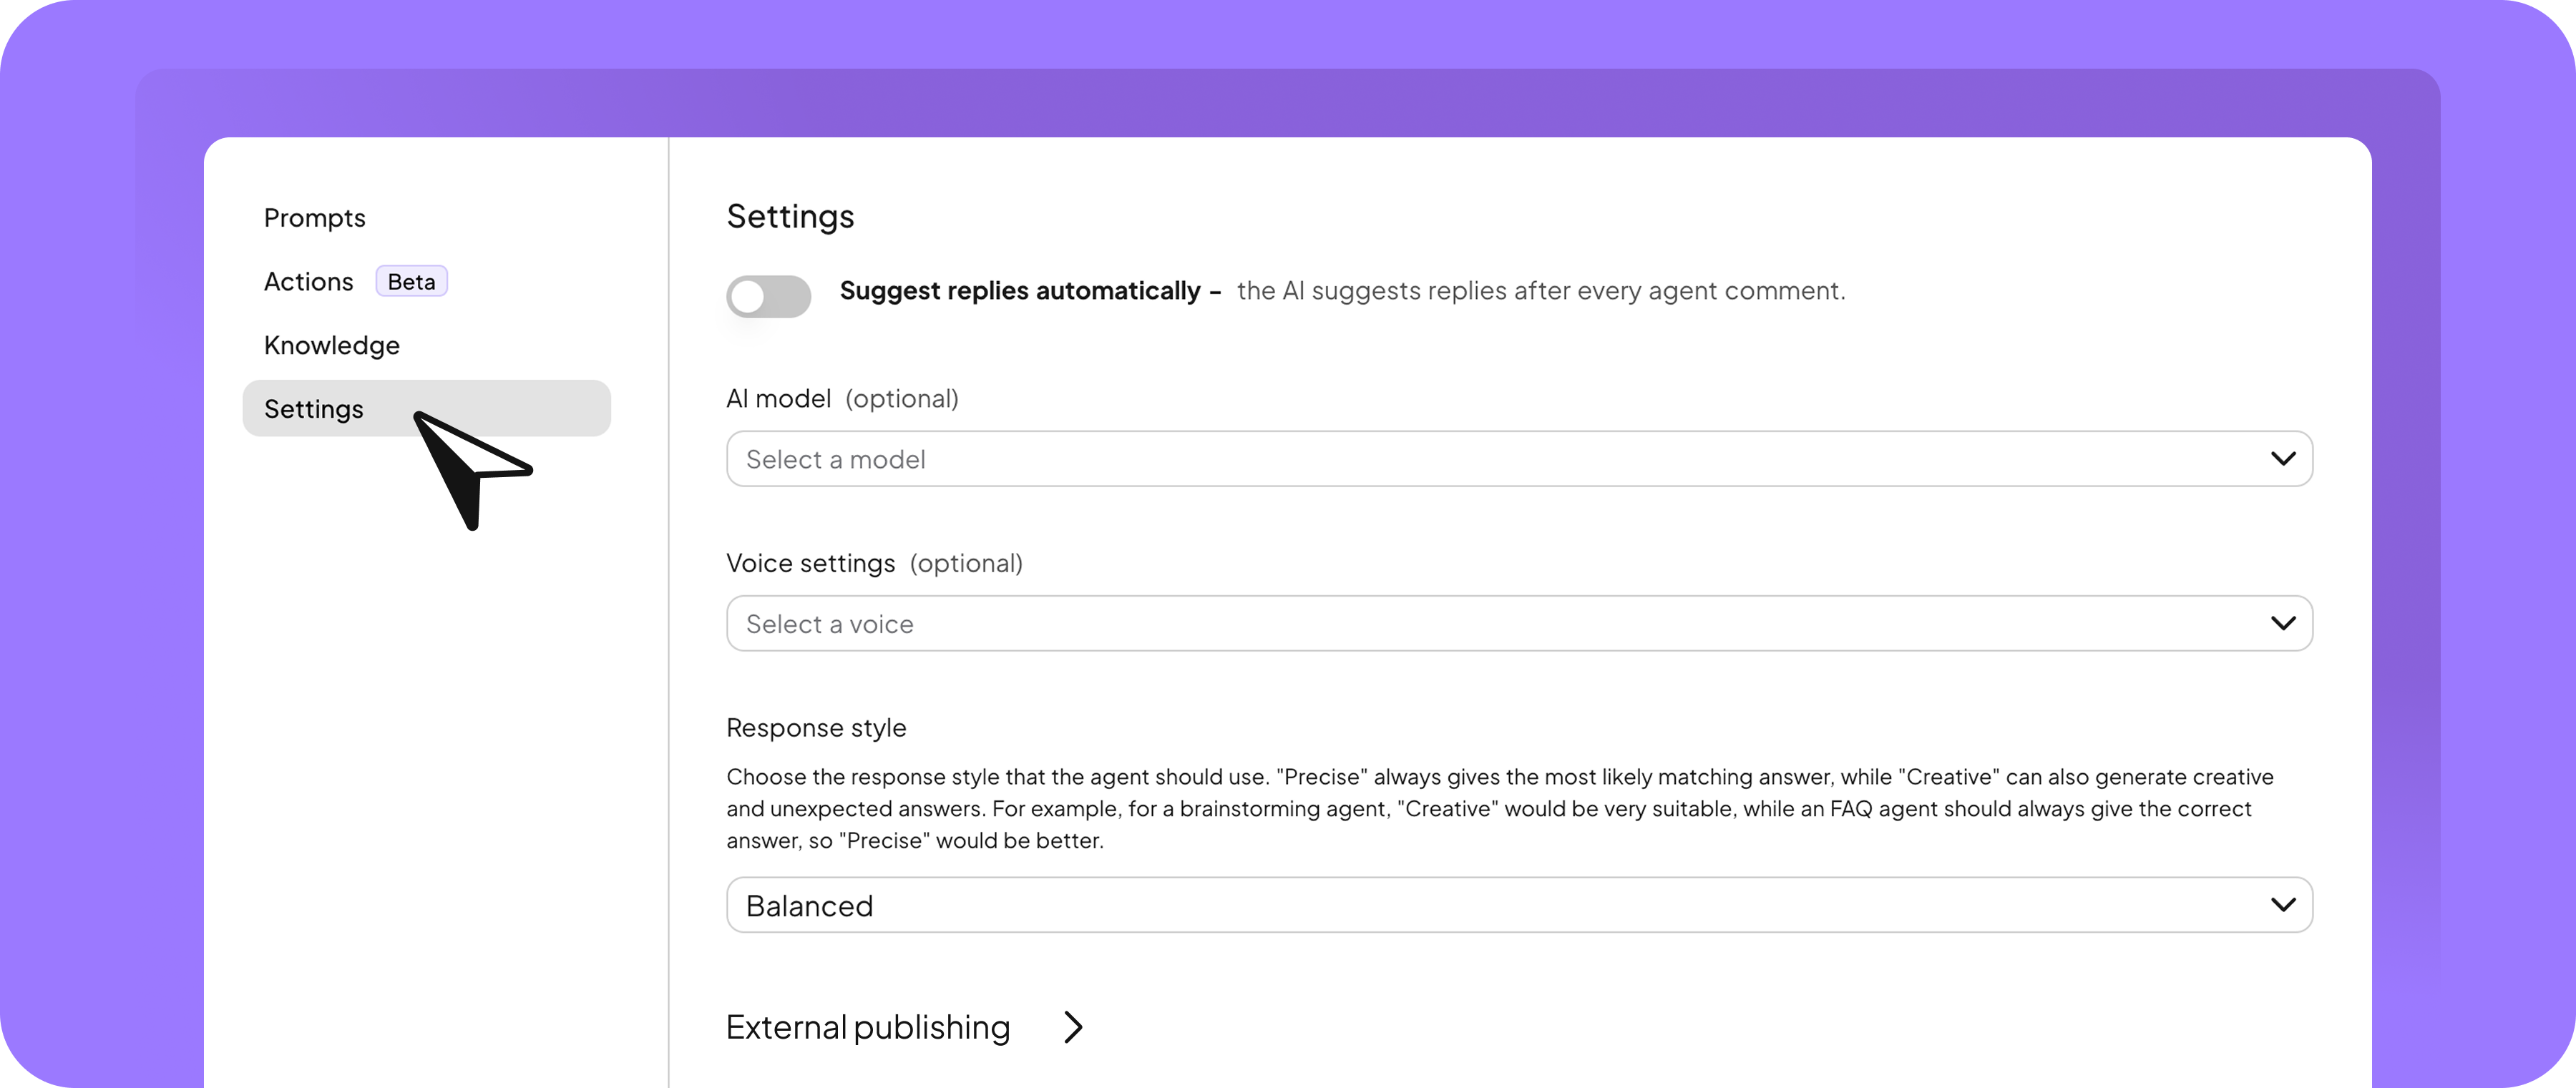
Task: Click the chevron arrow of voice field
Action: [2282, 624]
